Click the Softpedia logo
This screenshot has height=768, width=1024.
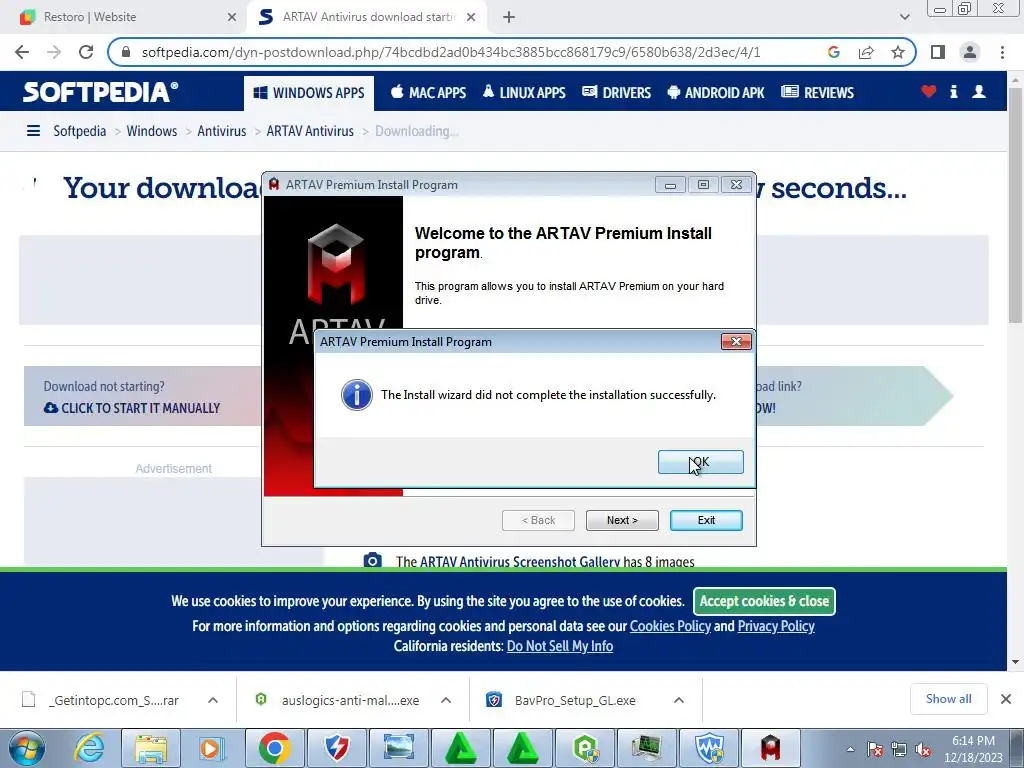click(x=100, y=92)
